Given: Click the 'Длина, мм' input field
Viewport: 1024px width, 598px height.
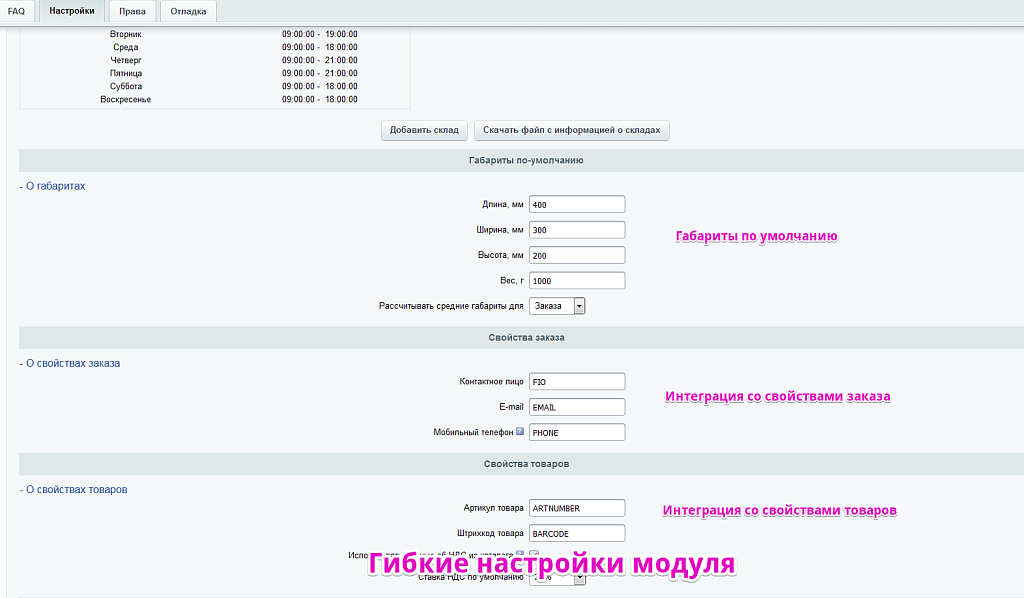Looking at the screenshot, I should pyautogui.click(x=576, y=203).
